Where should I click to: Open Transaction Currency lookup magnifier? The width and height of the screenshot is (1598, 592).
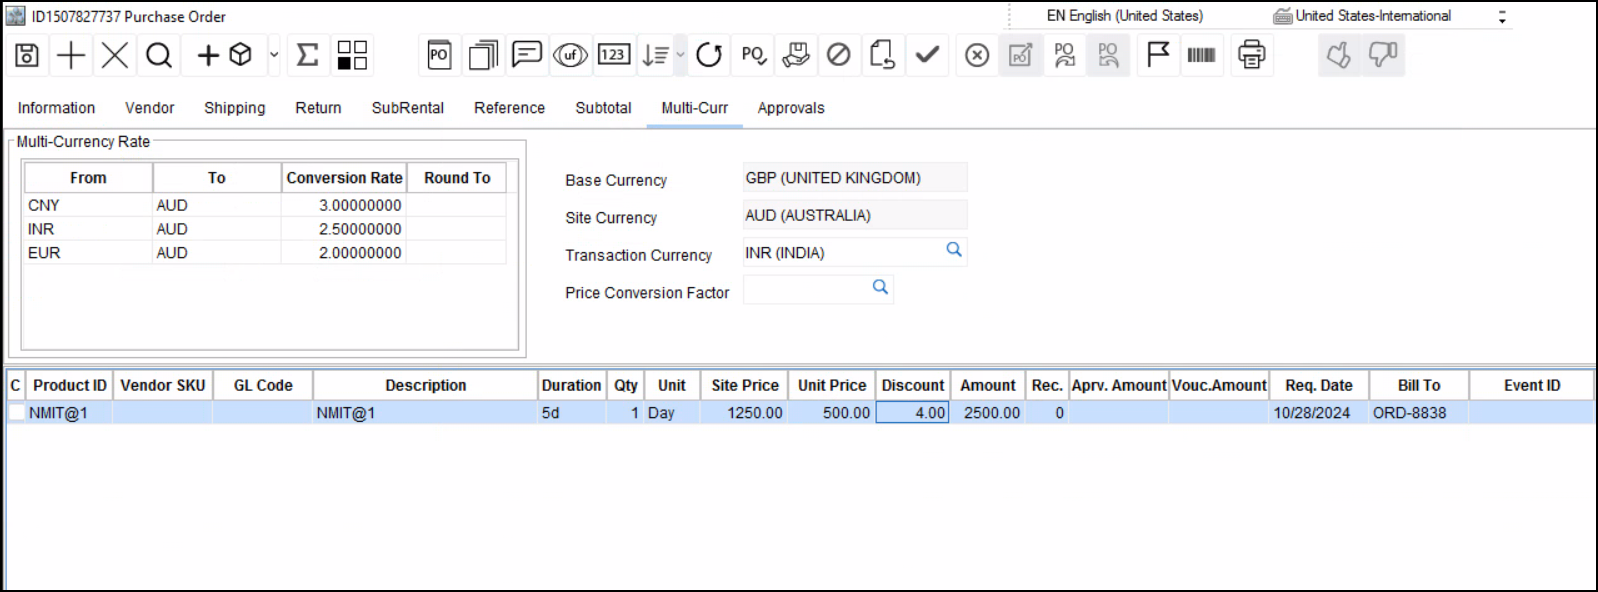point(954,250)
